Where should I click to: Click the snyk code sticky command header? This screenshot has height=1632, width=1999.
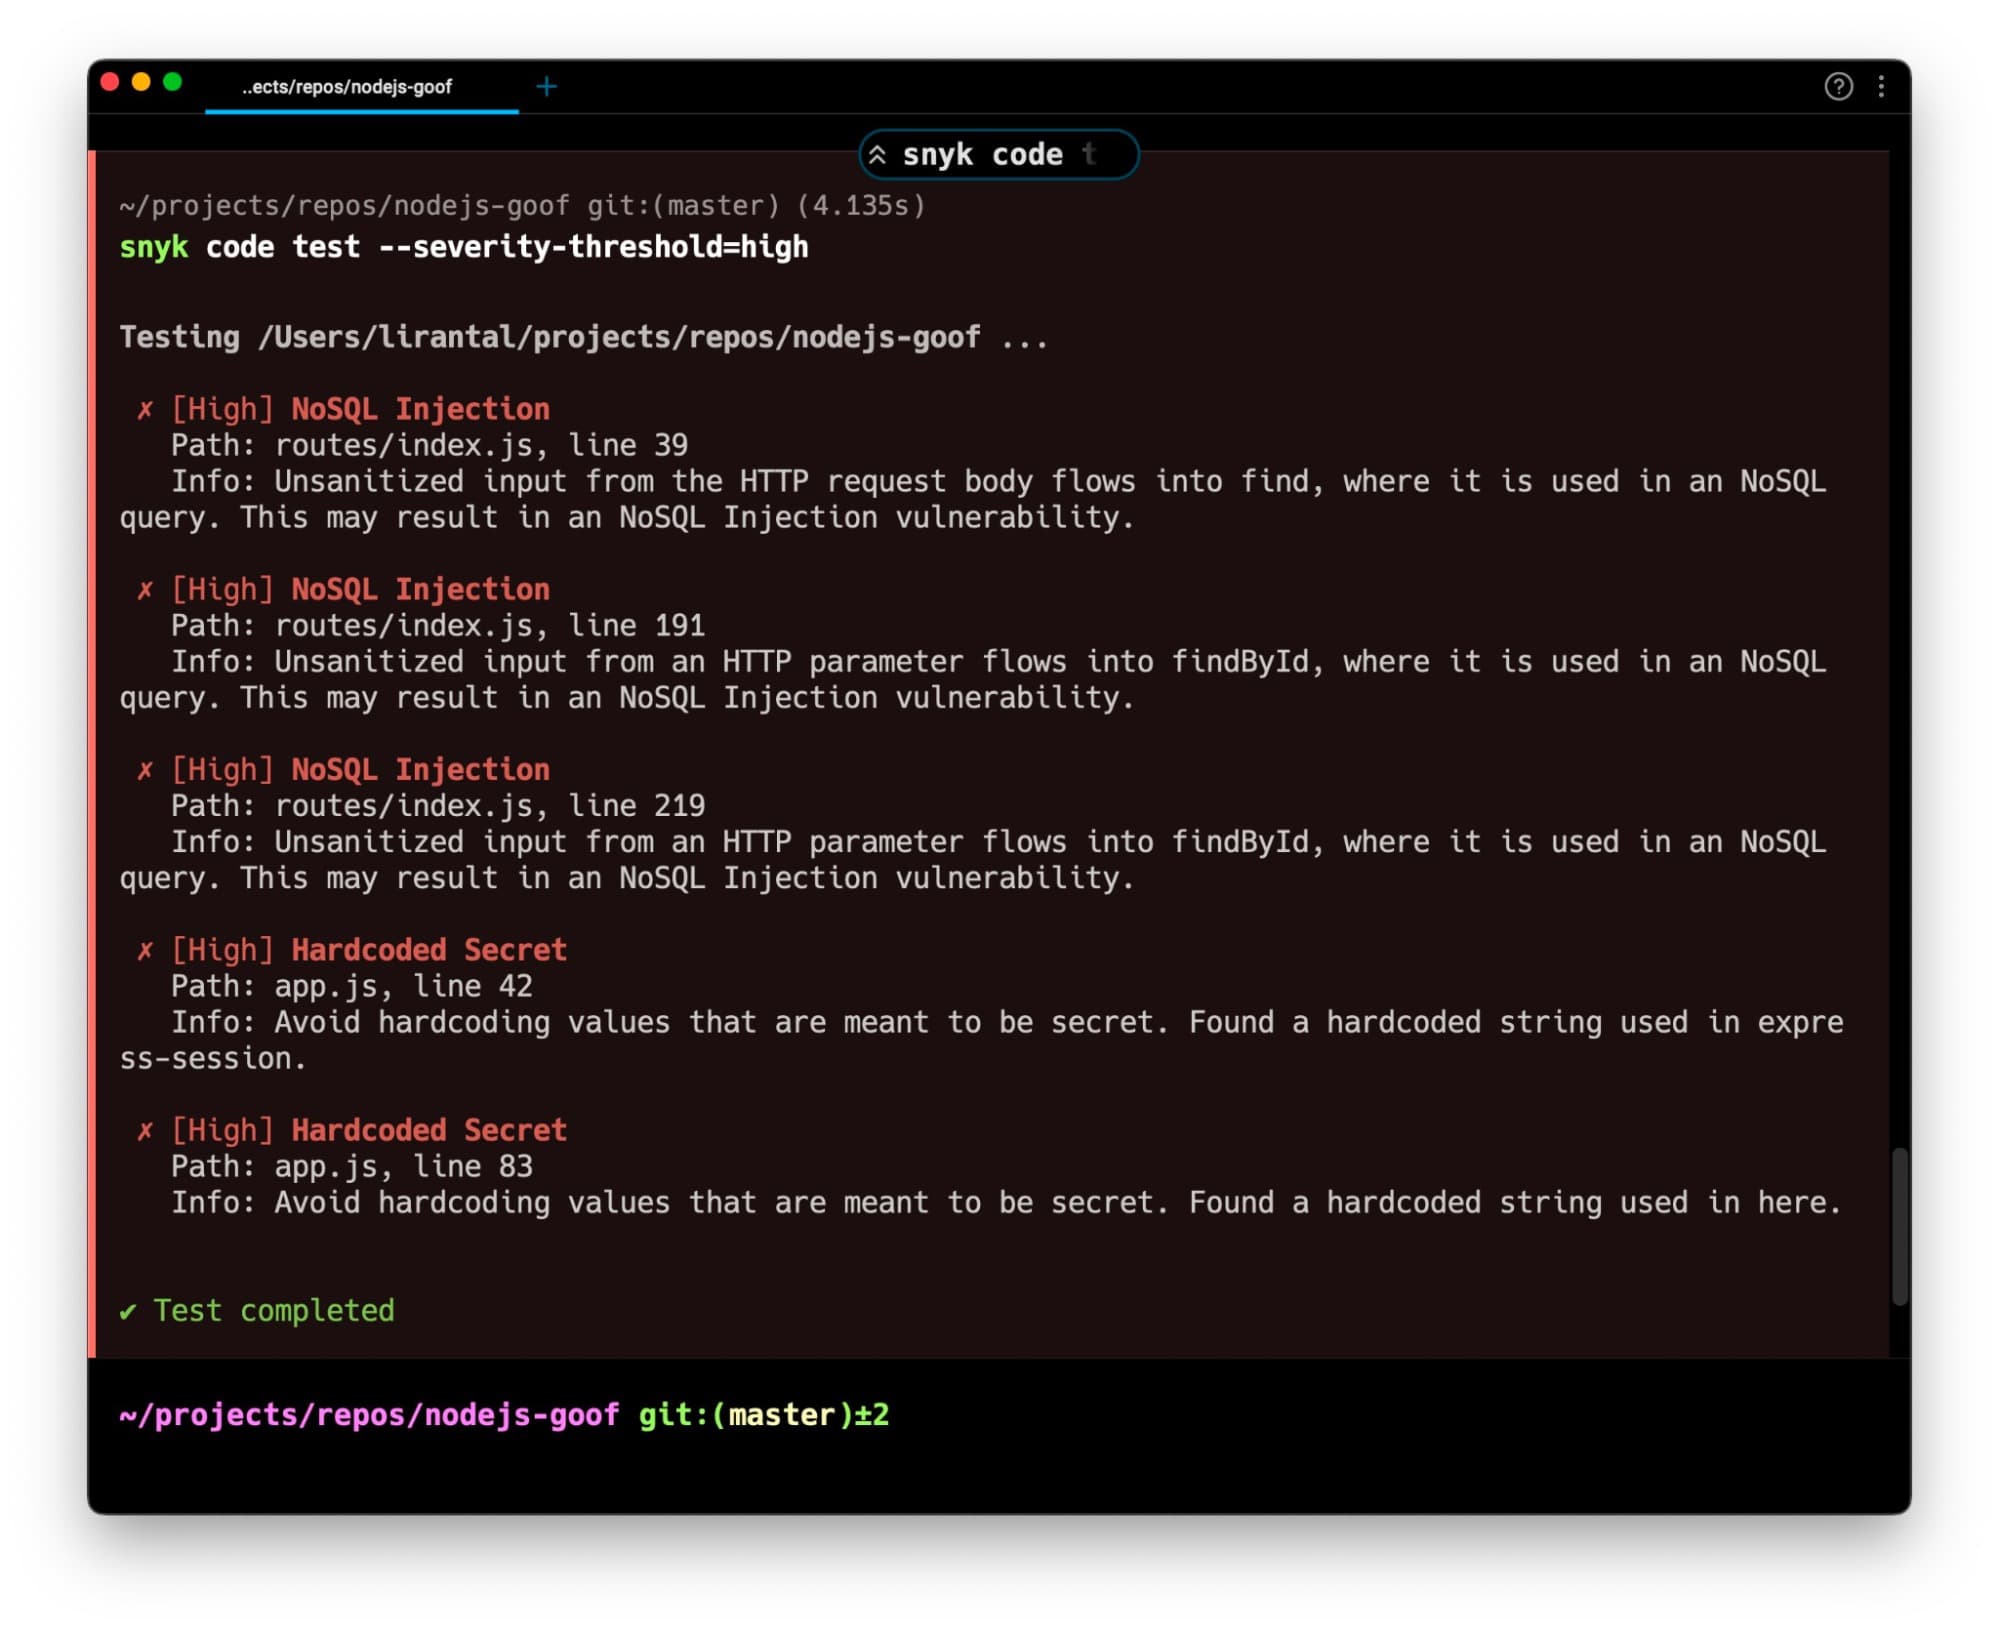tap(998, 155)
